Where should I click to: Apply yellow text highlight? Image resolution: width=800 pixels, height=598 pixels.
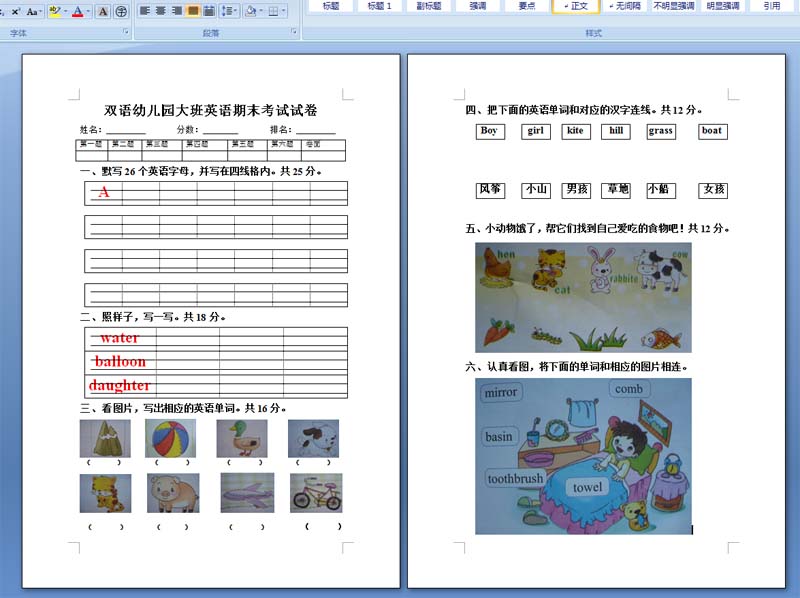(55, 11)
